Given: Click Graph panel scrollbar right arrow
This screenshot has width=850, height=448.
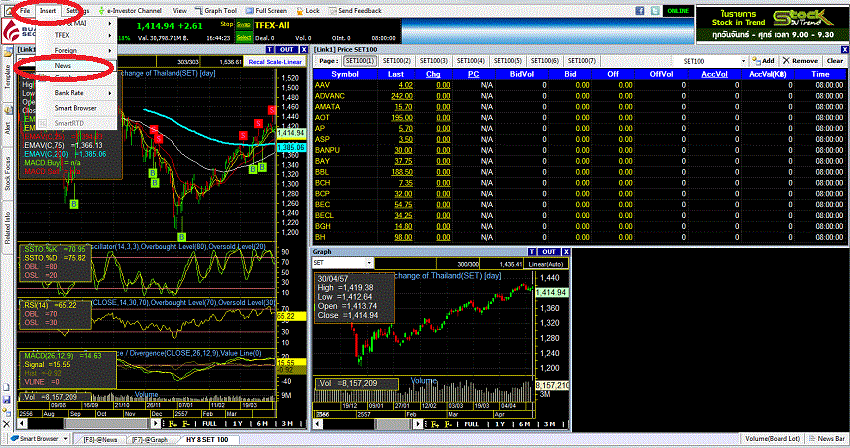Looking at the screenshot, I should pyautogui.click(x=418, y=424).
